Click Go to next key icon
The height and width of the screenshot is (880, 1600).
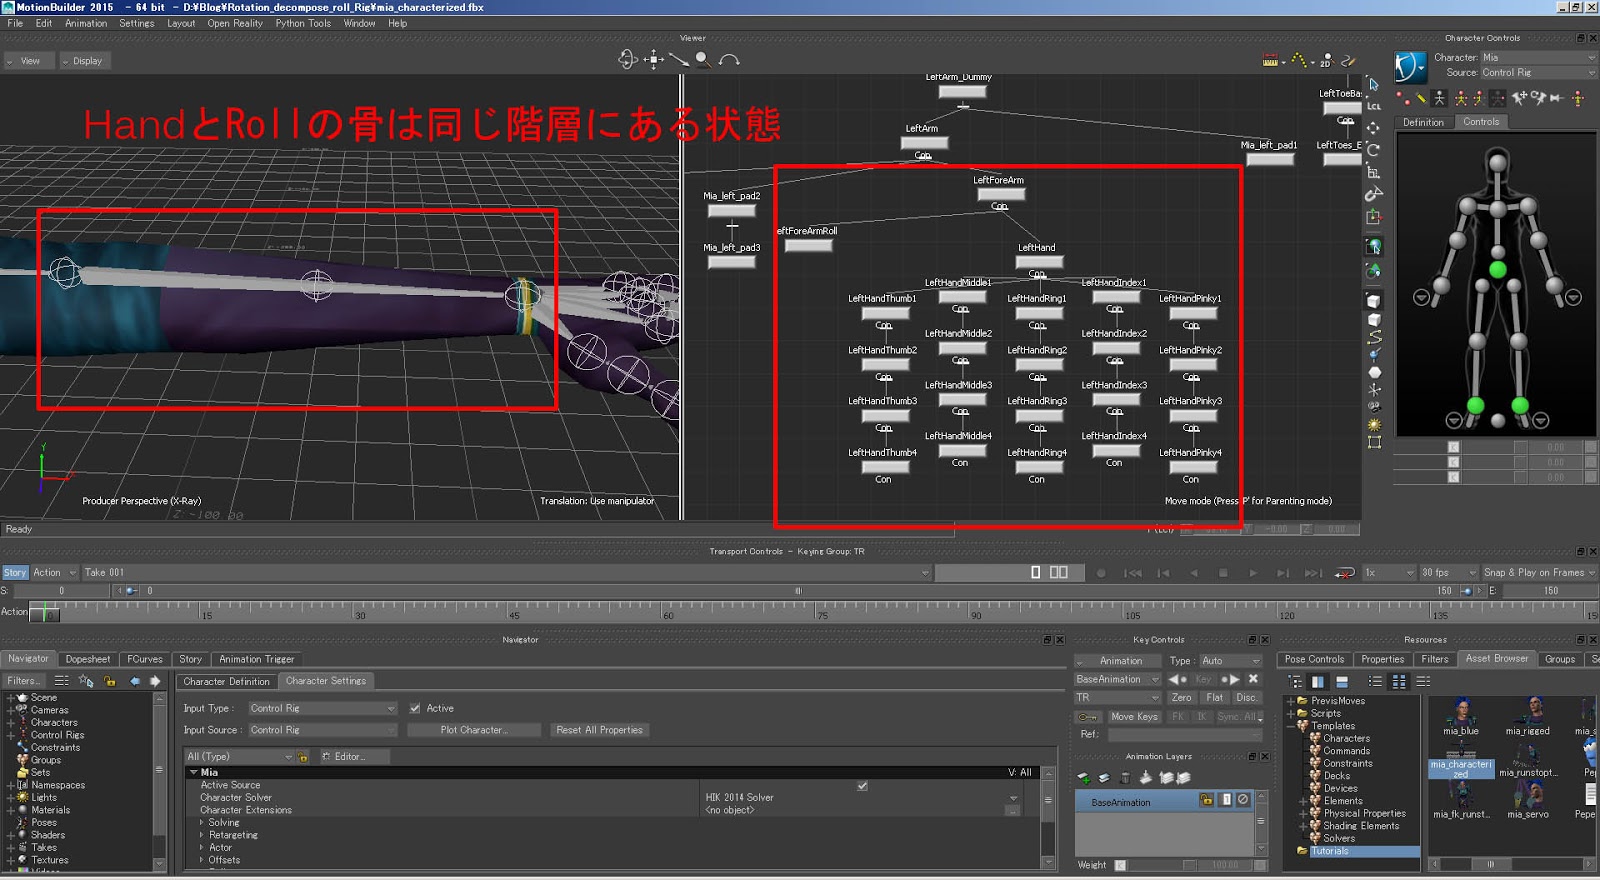(x=1230, y=679)
